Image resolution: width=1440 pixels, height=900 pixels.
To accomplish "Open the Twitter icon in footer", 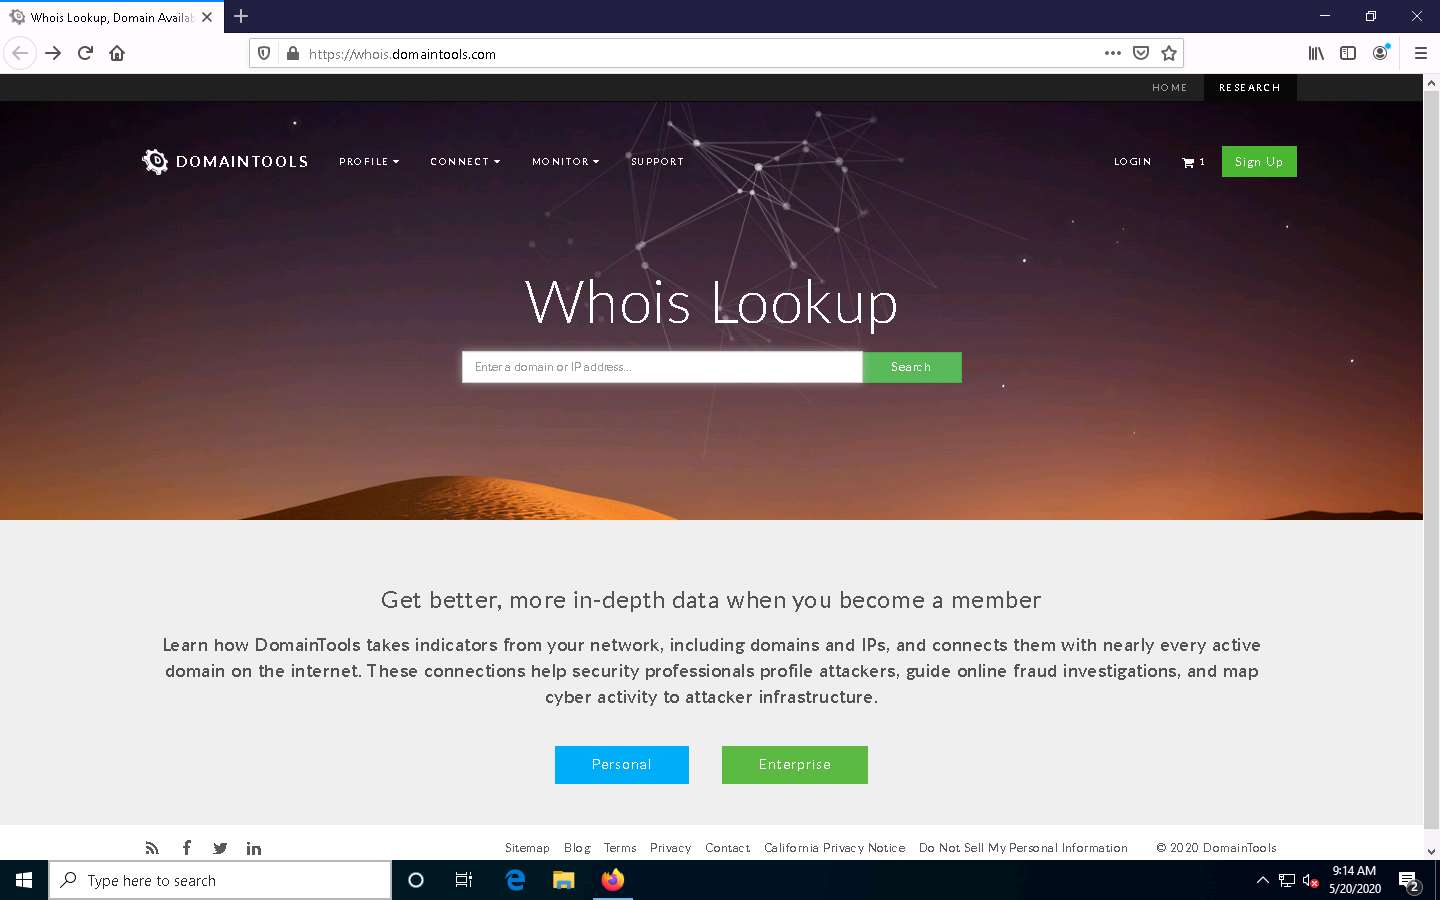I will [220, 848].
